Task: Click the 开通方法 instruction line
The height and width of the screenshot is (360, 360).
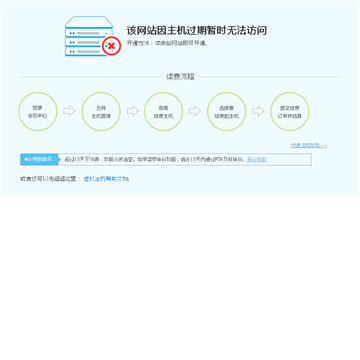Action: (167, 43)
